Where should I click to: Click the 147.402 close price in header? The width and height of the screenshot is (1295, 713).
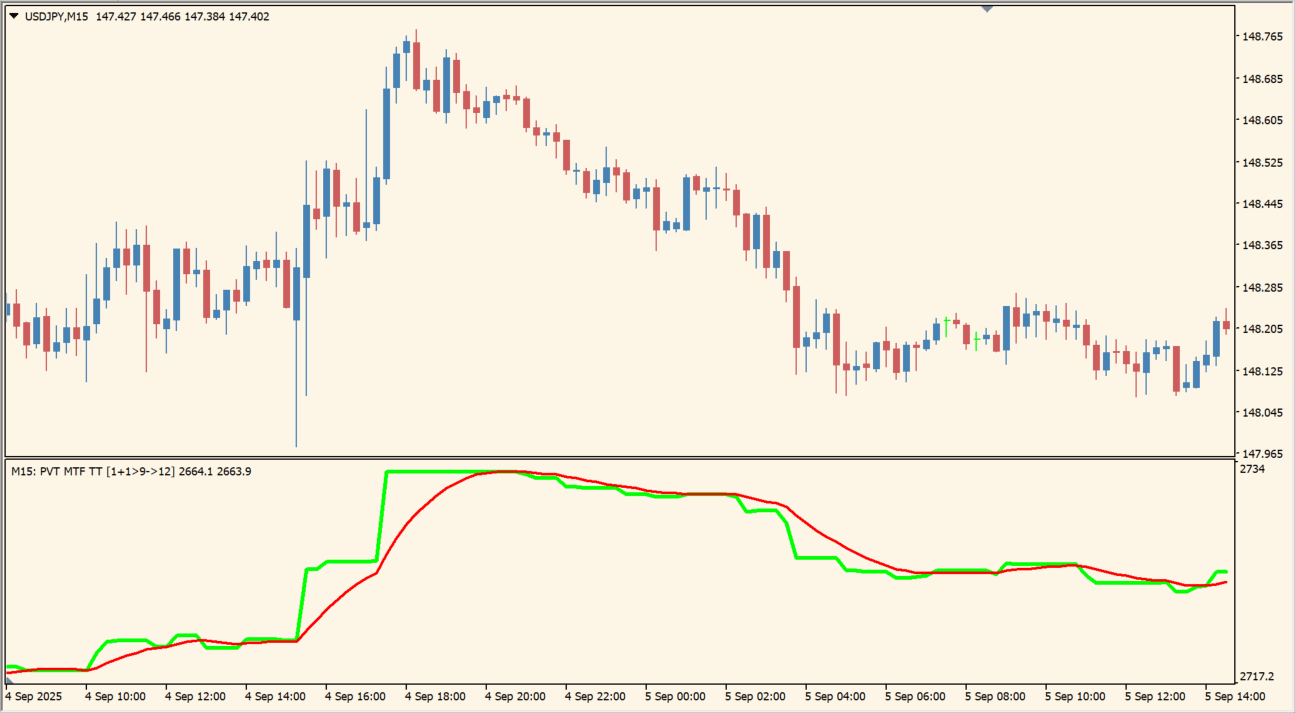point(248,17)
